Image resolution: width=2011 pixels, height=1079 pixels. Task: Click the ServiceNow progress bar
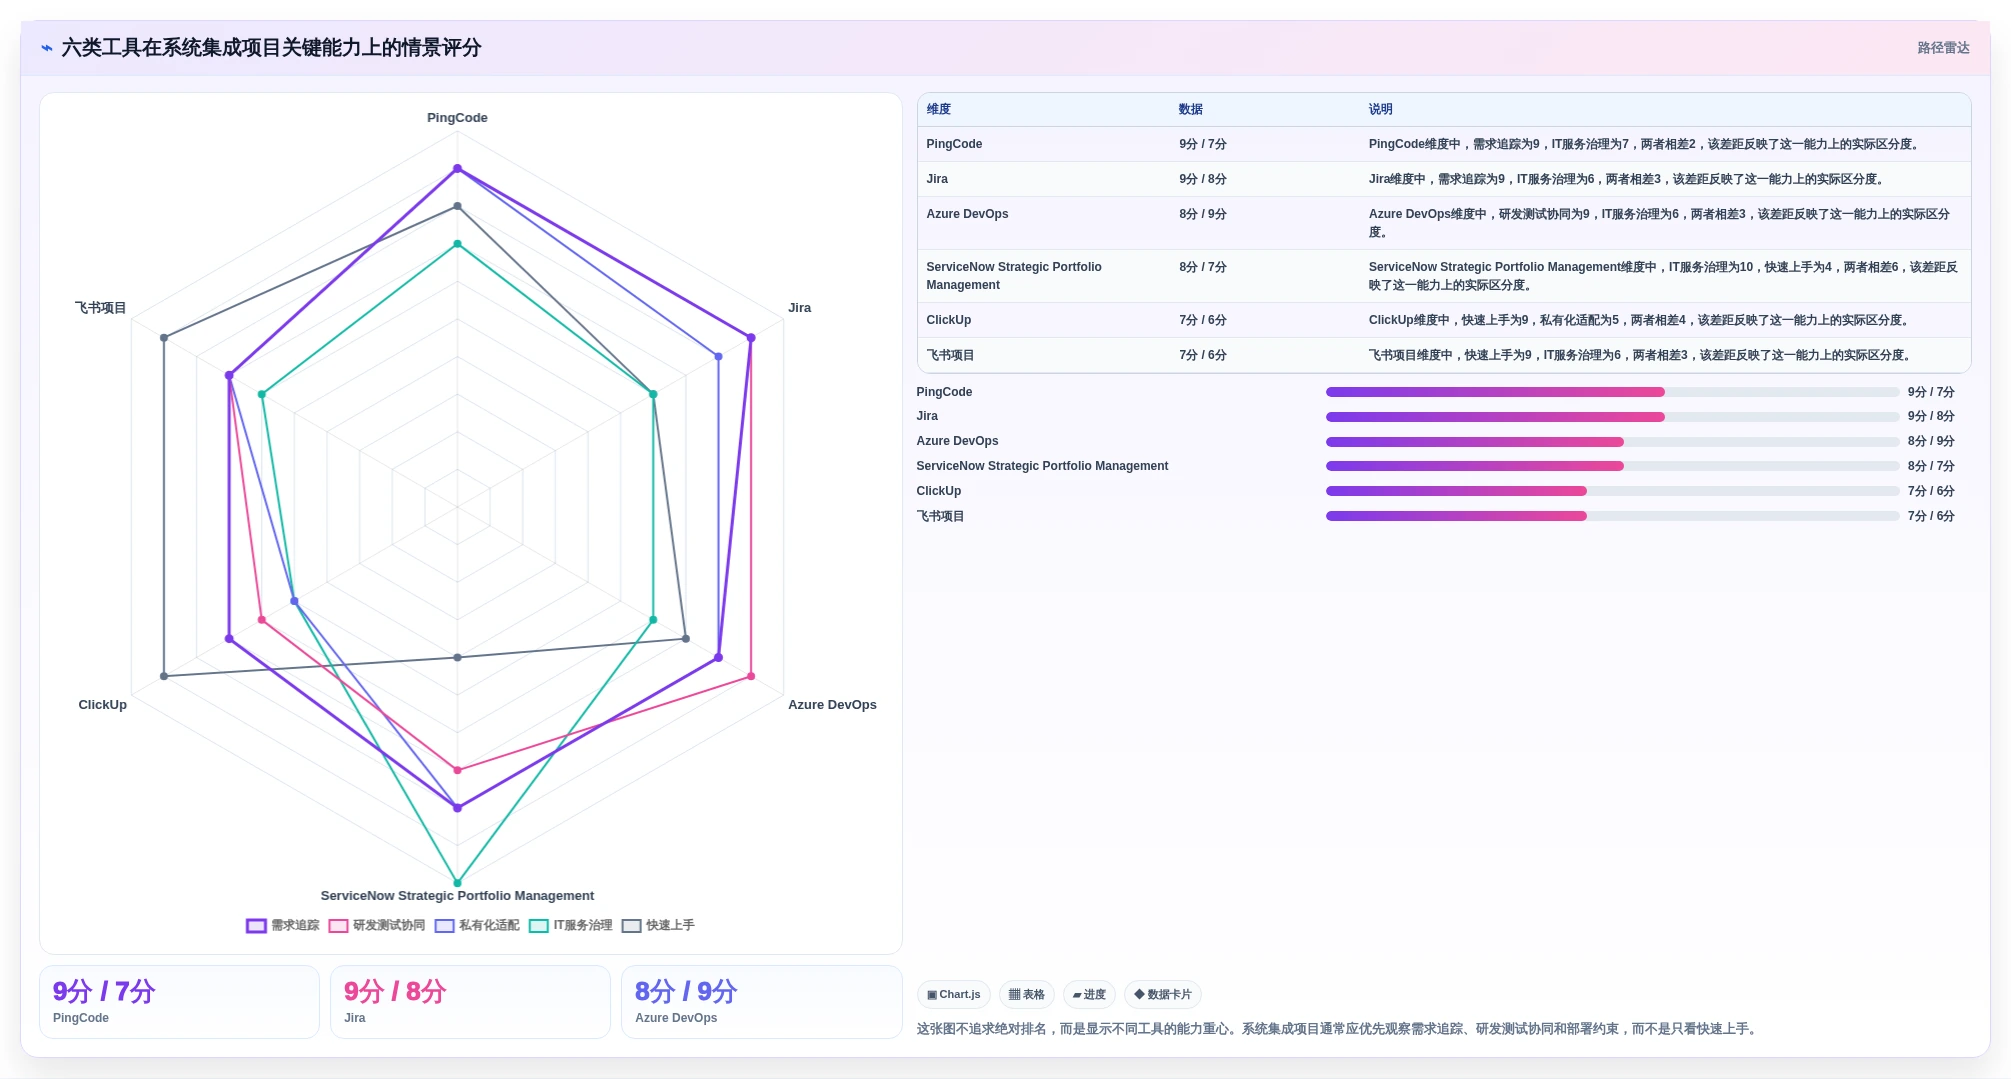coord(1612,466)
